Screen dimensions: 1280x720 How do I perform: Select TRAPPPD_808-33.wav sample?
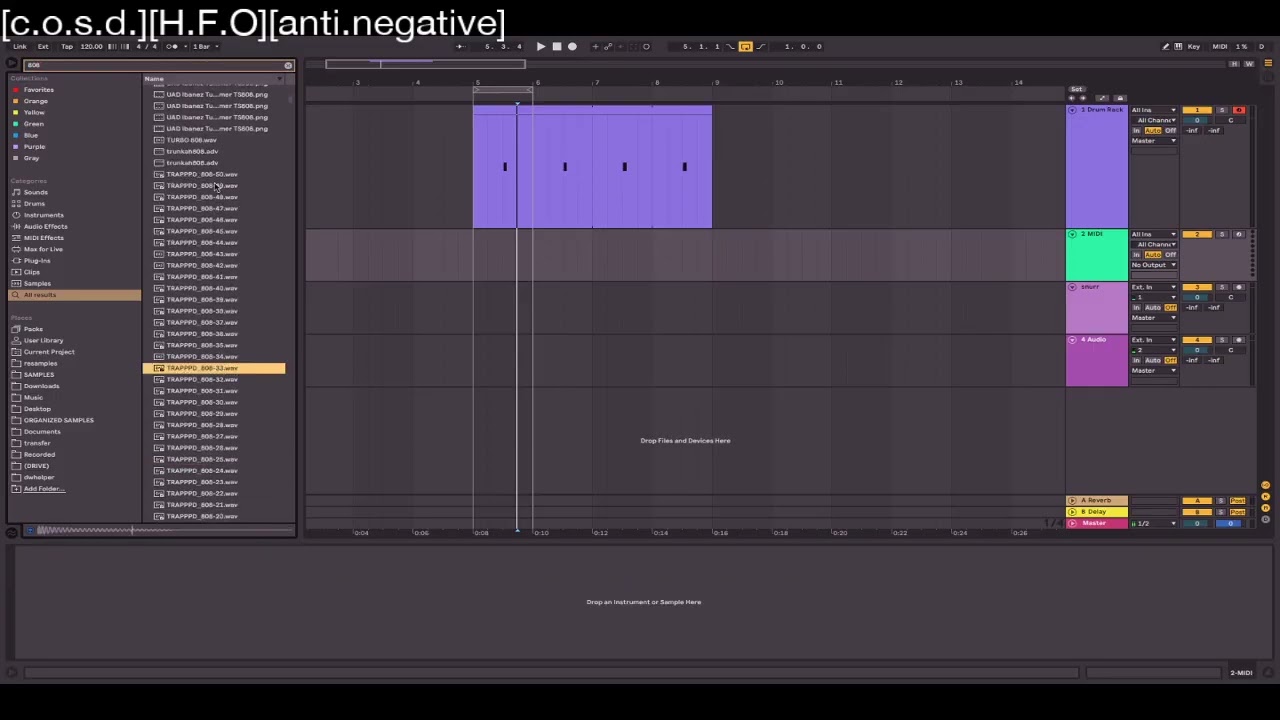pos(214,368)
